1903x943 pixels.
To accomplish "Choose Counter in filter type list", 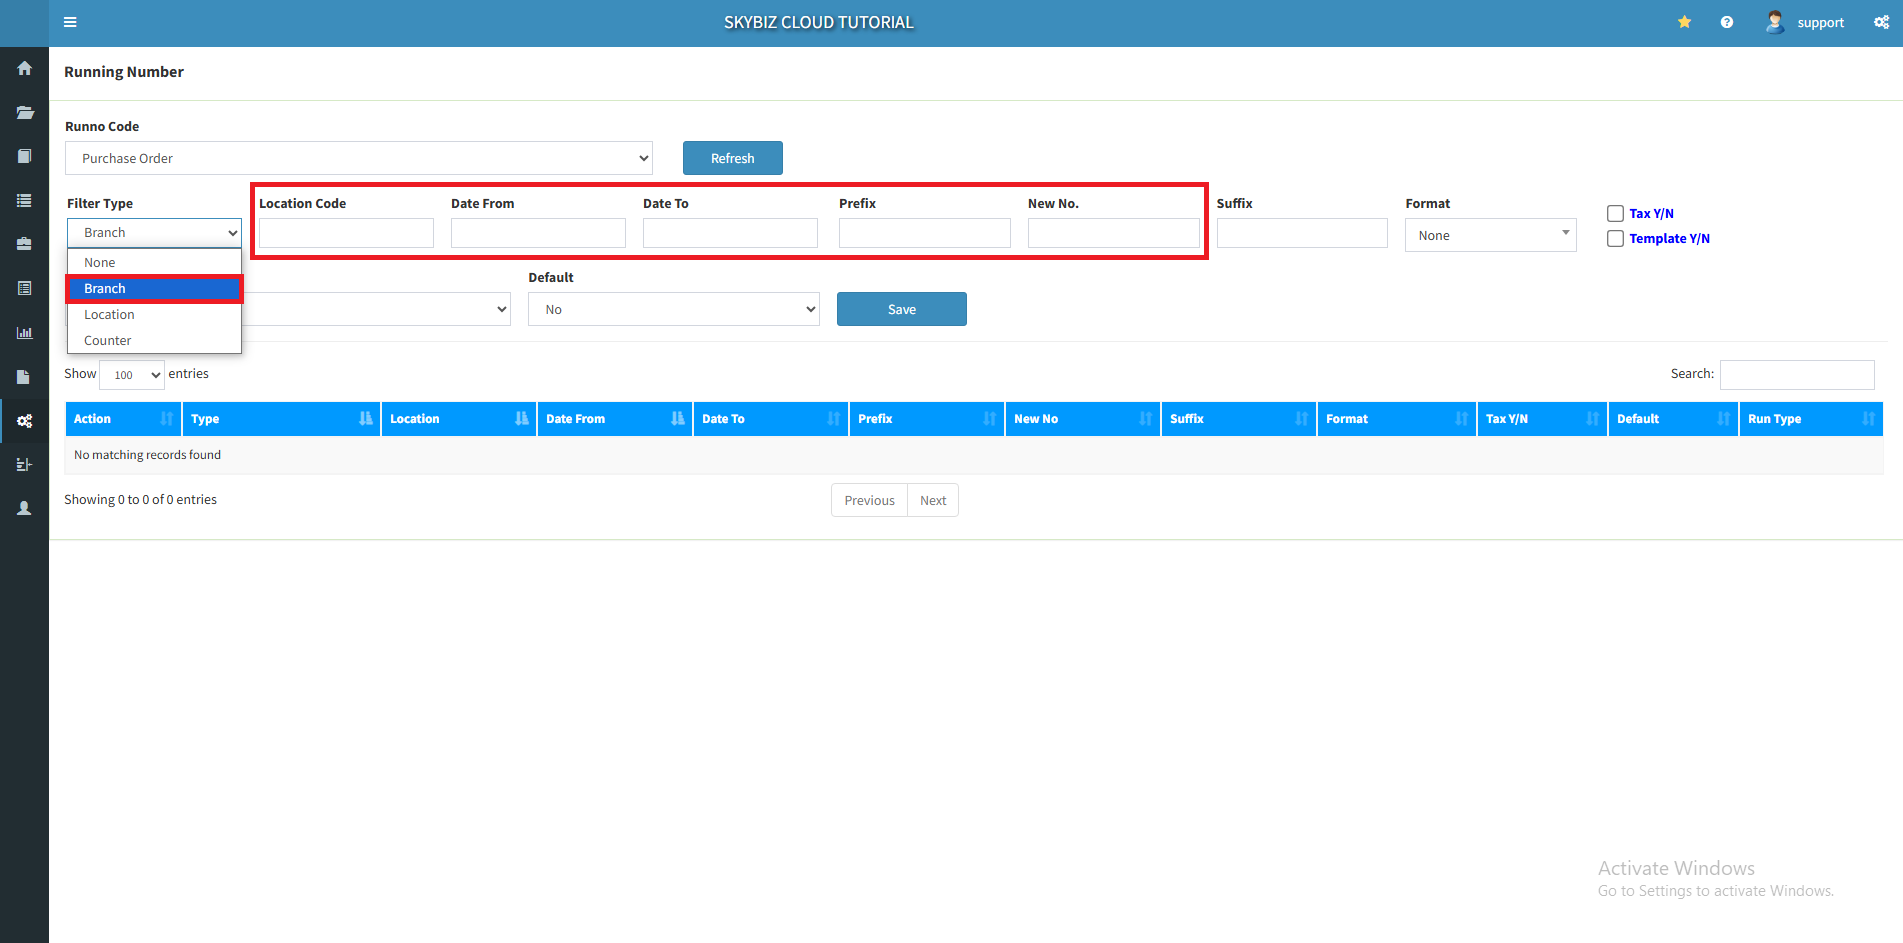I will click(108, 340).
